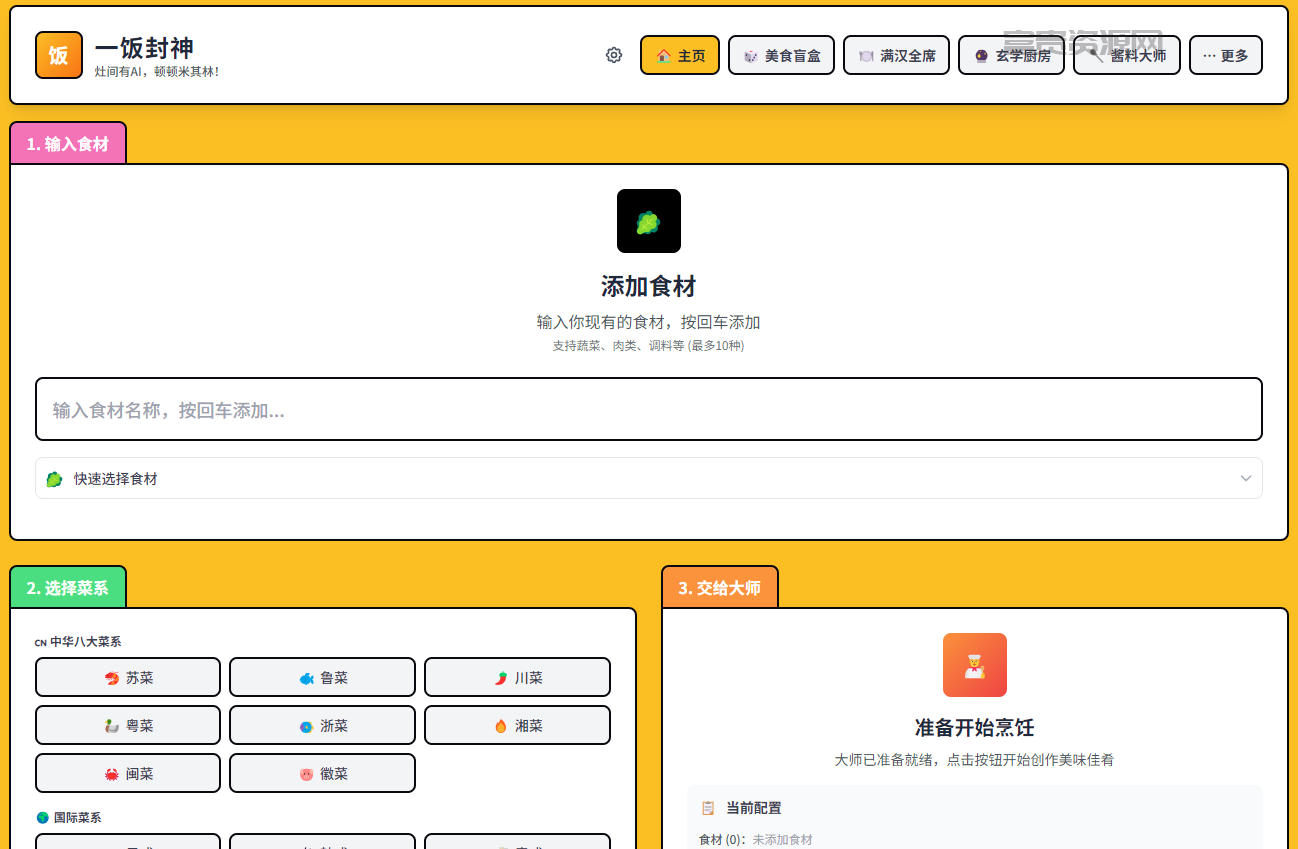1298x849 pixels.
Task: Click the chevron on 快速选择食材 row
Action: tap(1246, 478)
